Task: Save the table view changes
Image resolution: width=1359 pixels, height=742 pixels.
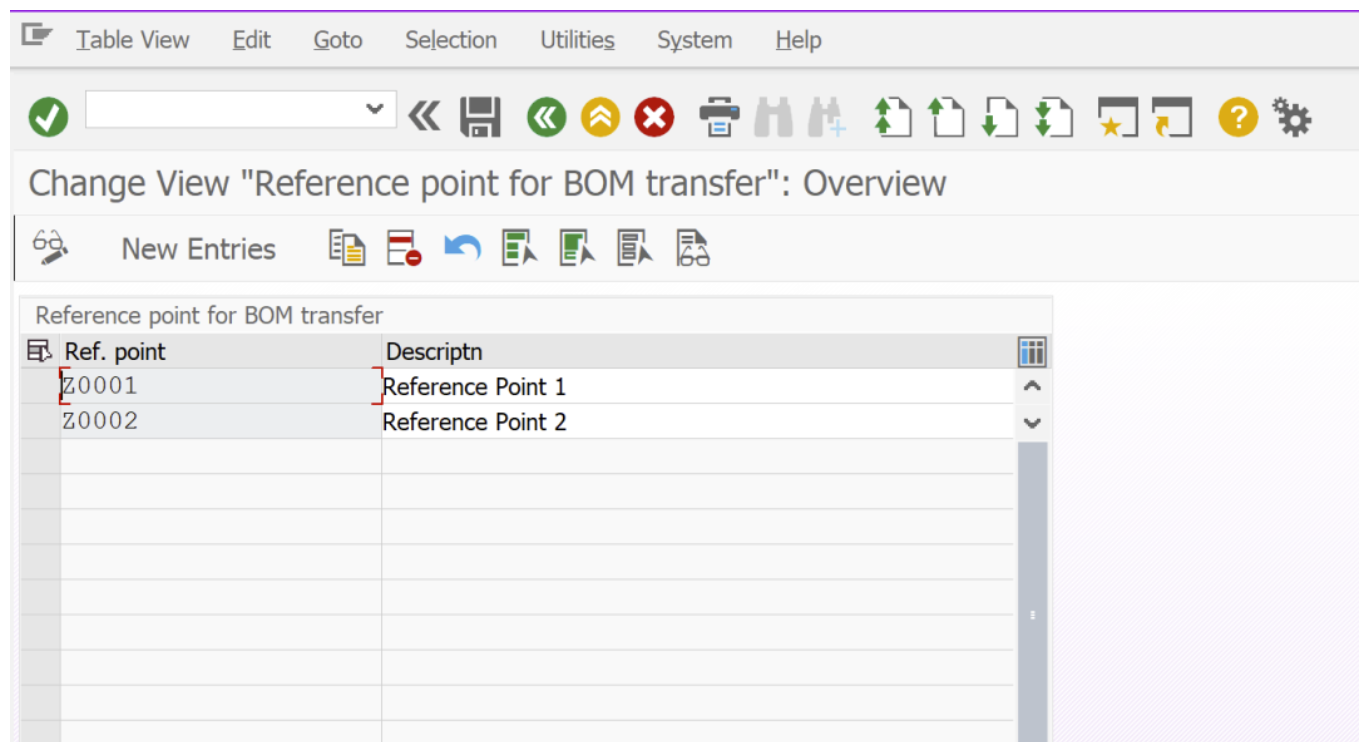Action: tap(480, 116)
